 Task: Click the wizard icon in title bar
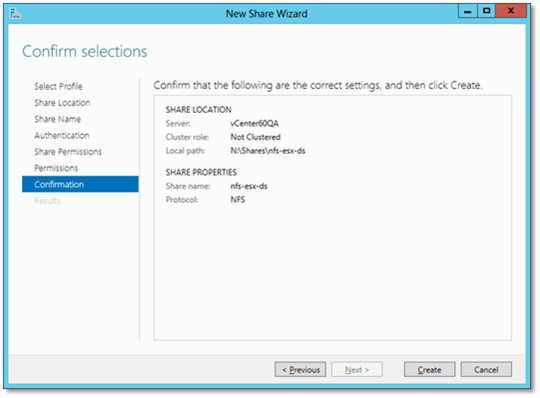[15, 14]
